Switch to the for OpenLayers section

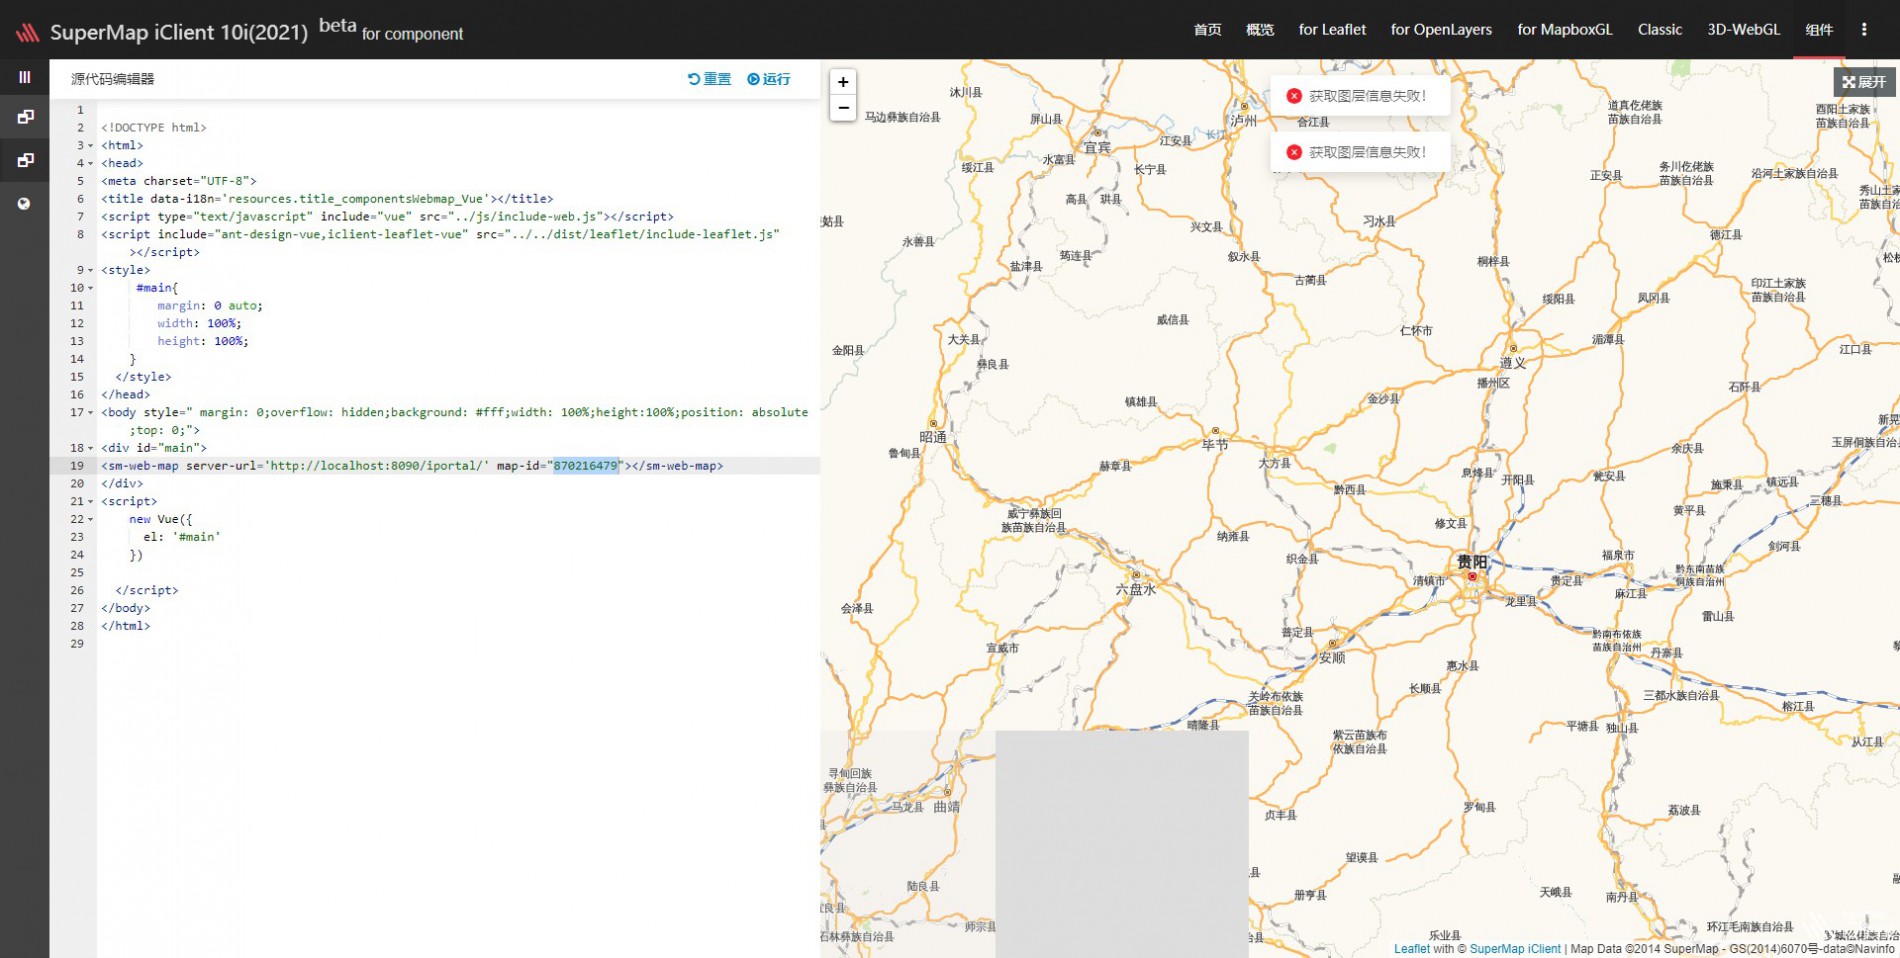point(1441,30)
